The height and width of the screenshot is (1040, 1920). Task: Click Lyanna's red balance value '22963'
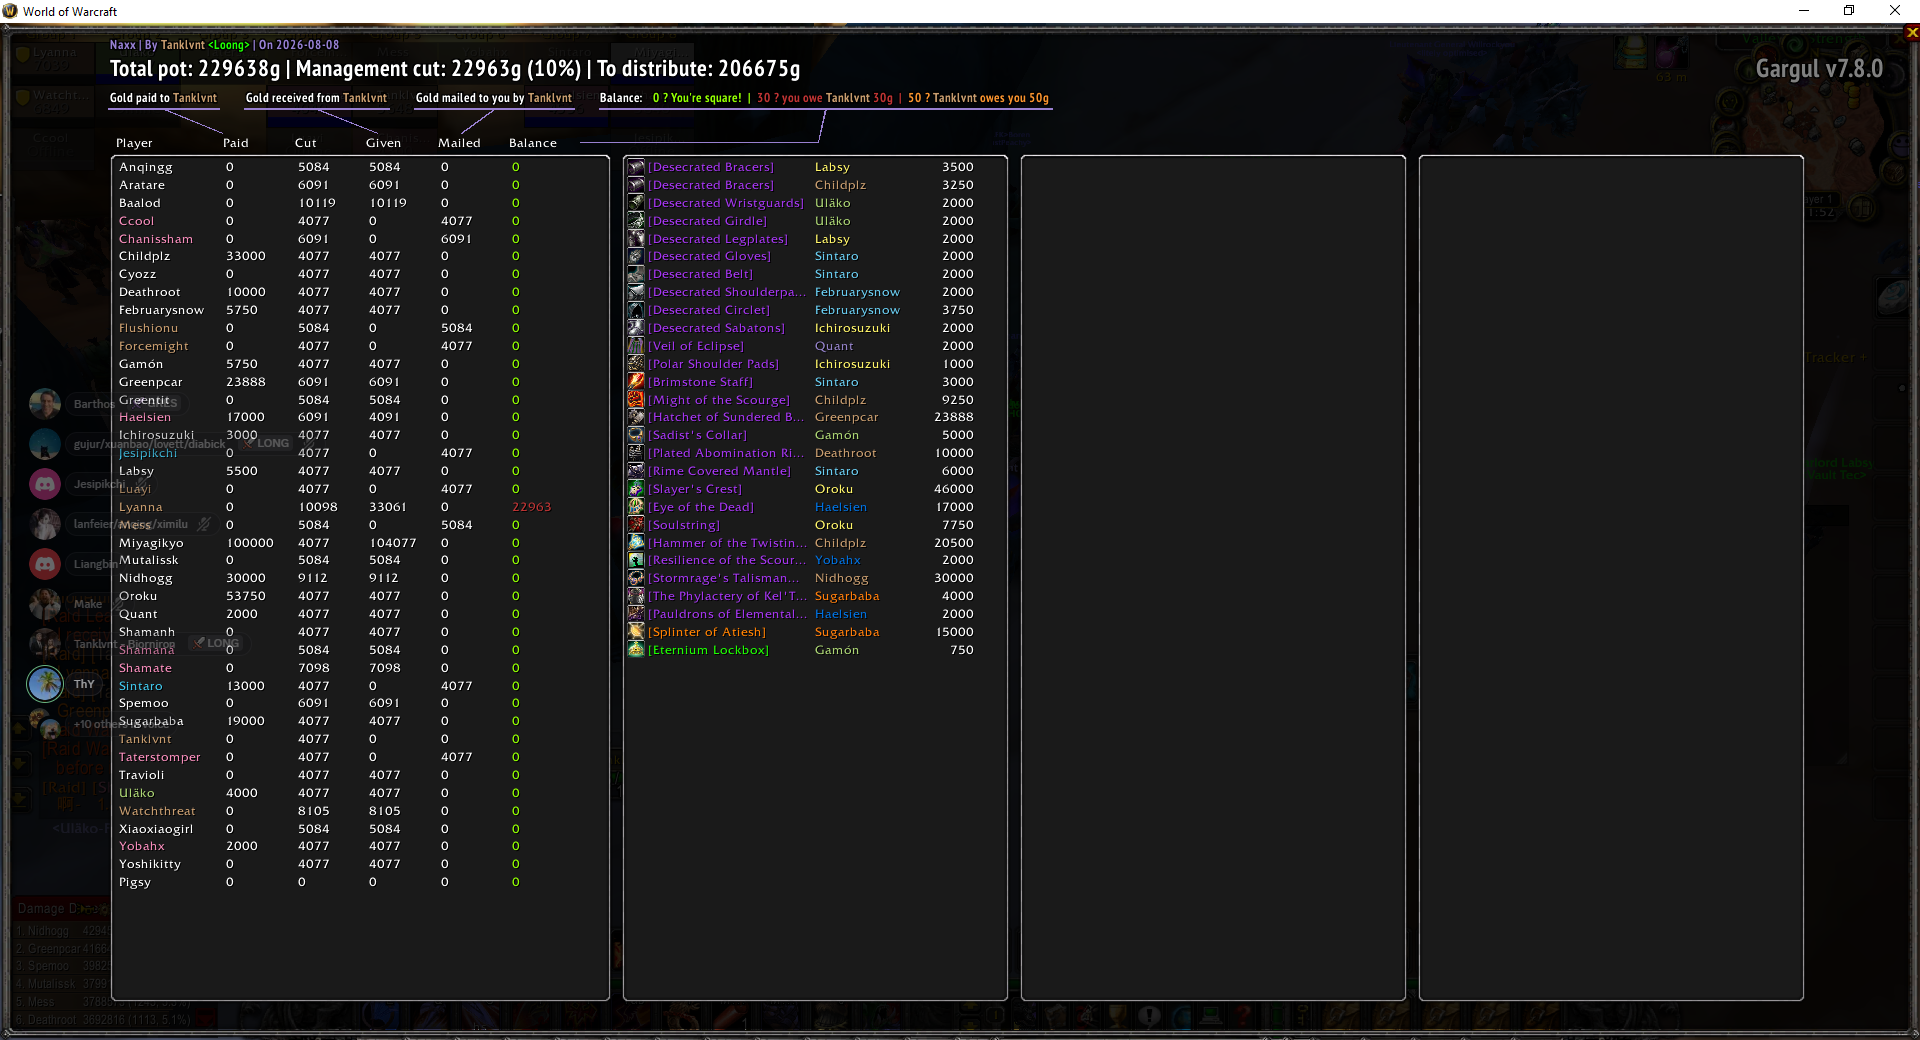click(532, 507)
